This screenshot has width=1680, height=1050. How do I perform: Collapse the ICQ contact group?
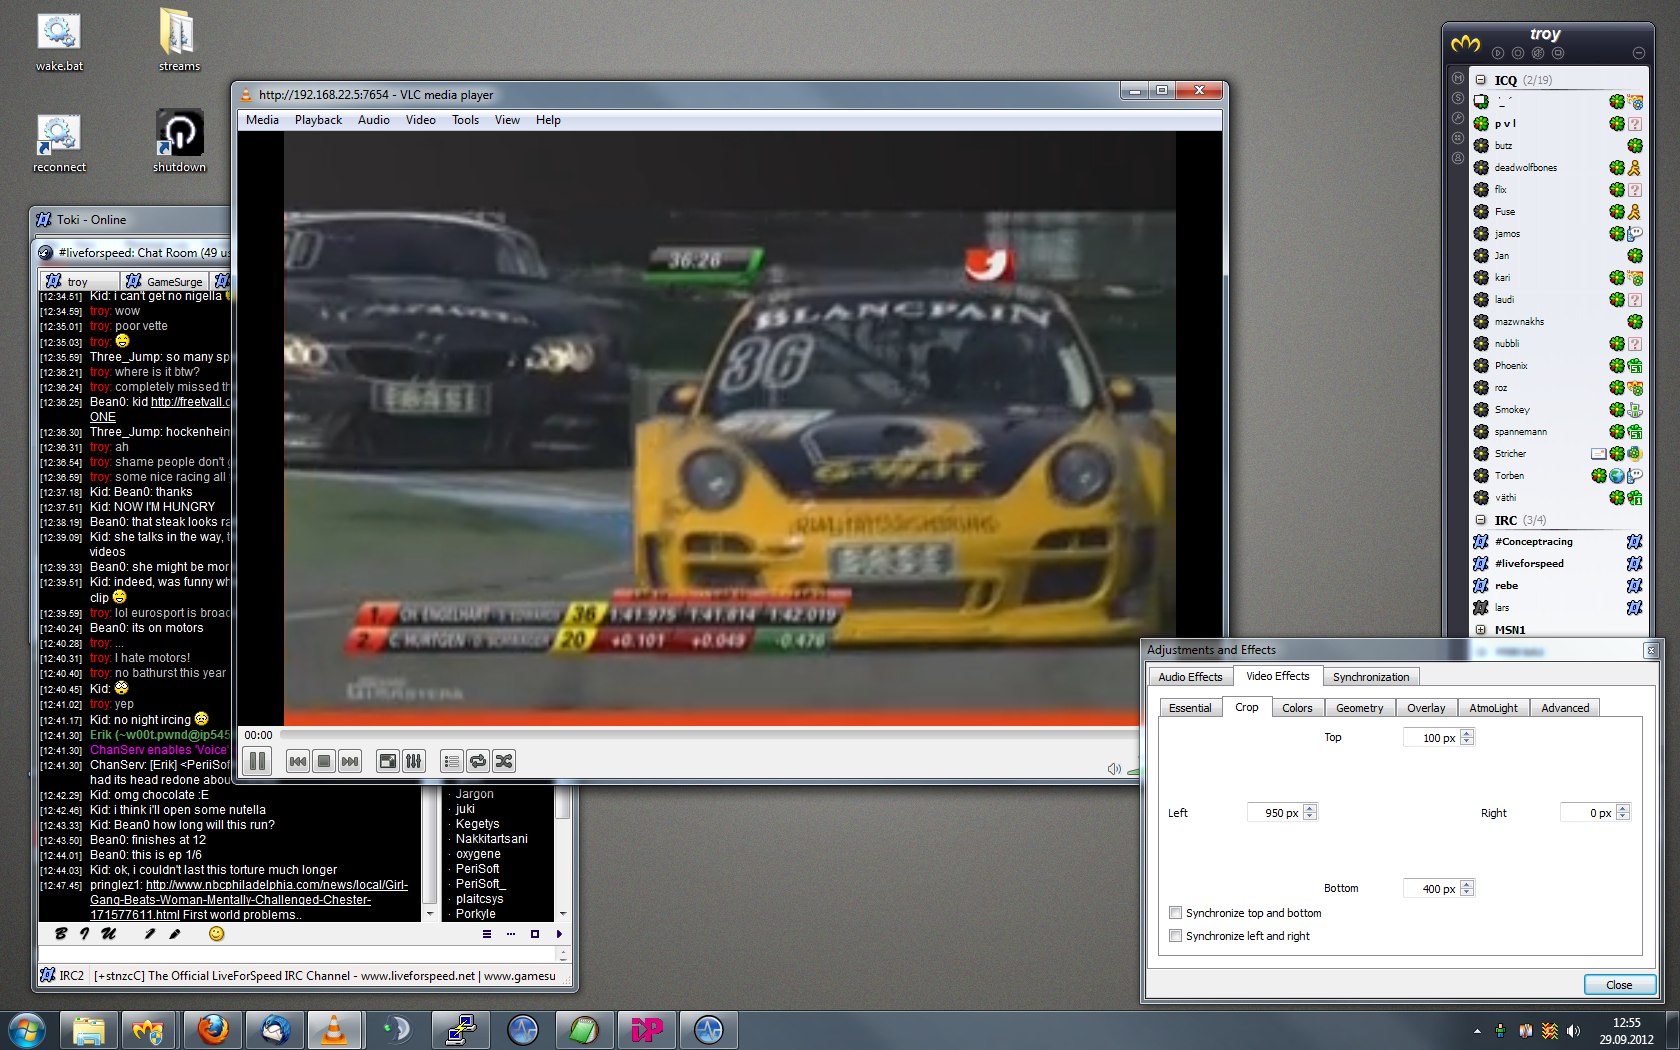coord(1481,80)
